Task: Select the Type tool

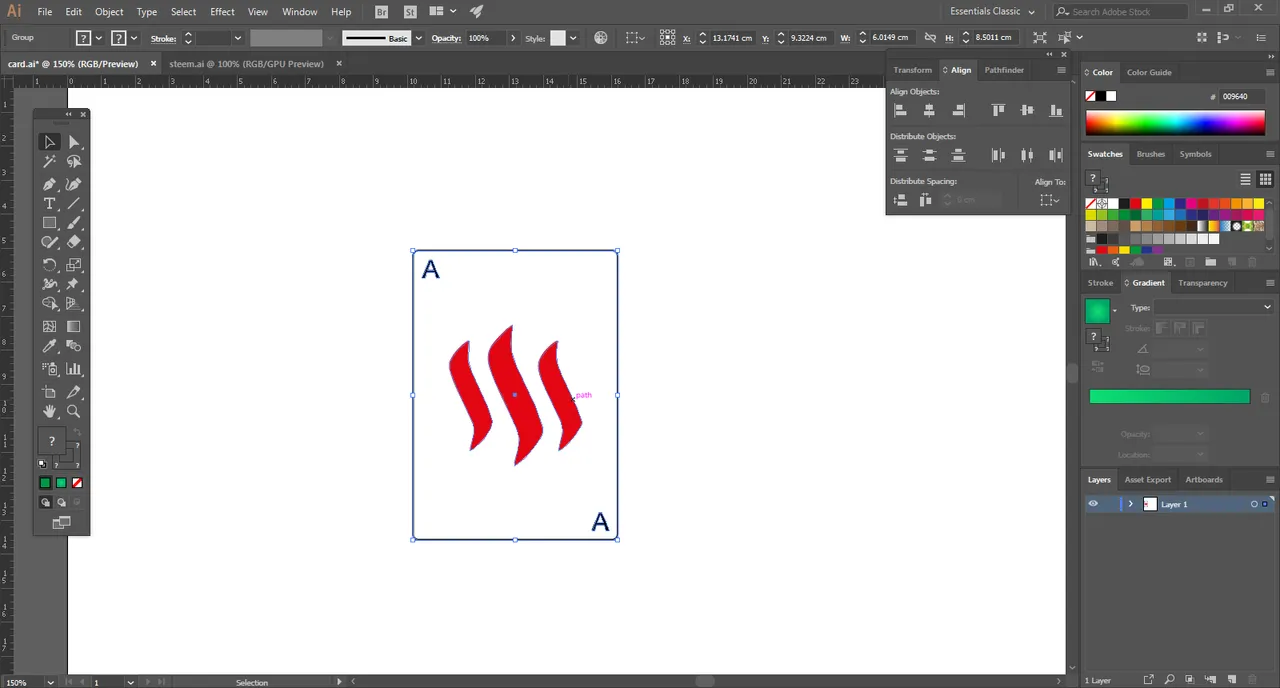Action: (x=49, y=203)
